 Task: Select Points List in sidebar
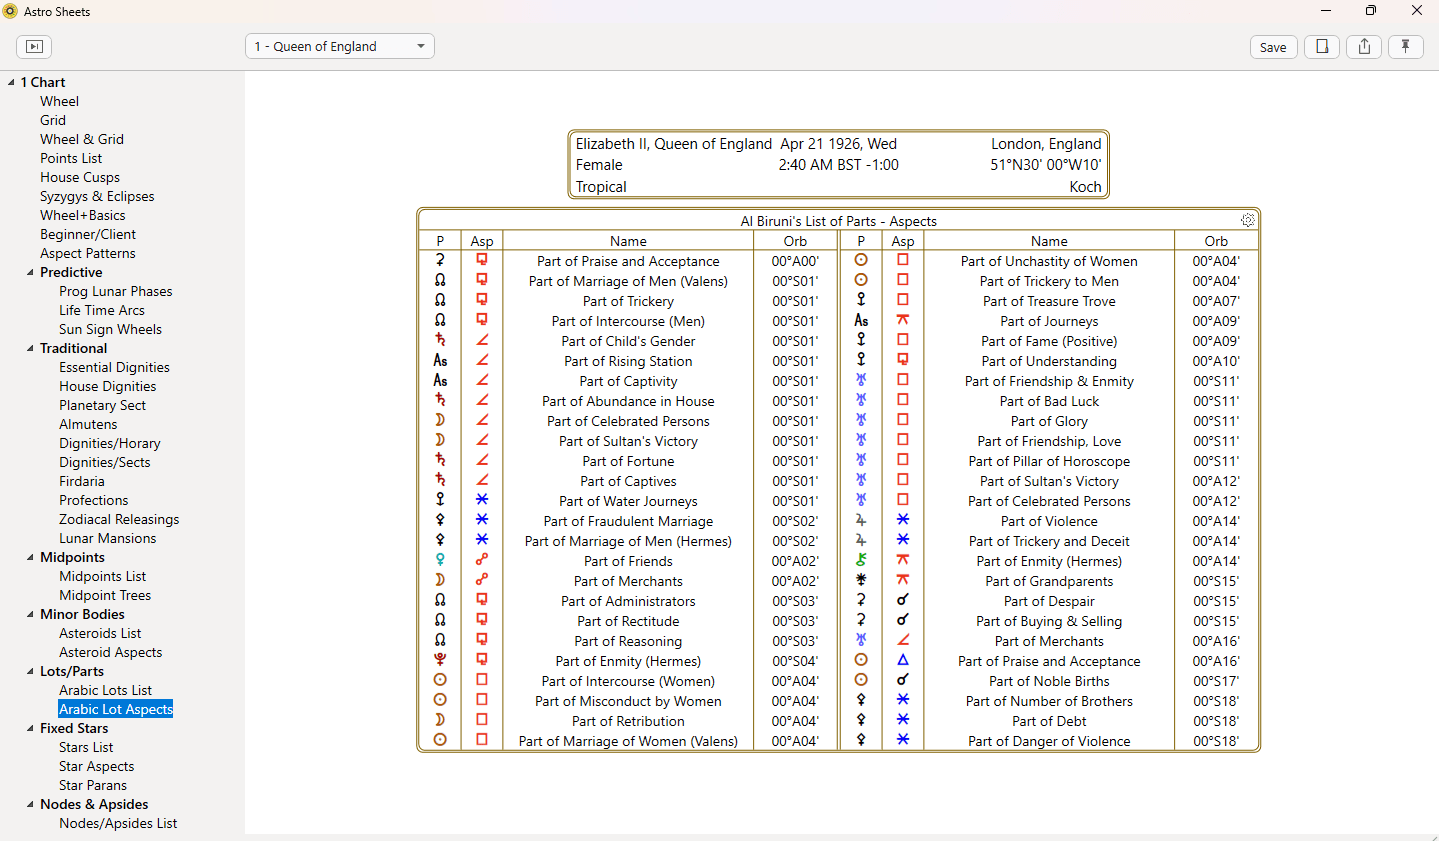click(71, 158)
